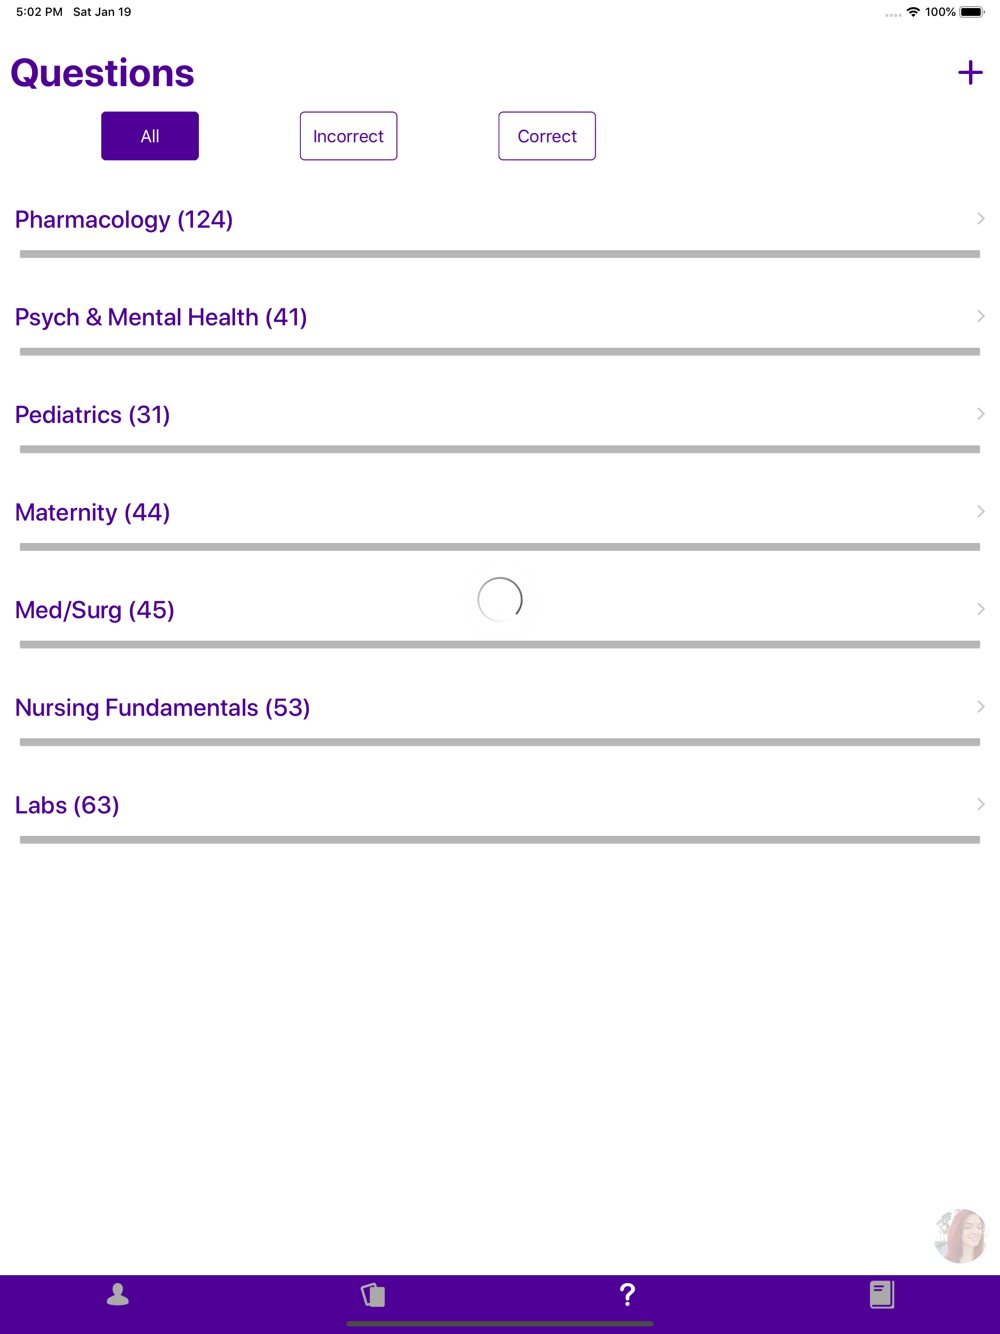Expand Pharmacology row chevron
This screenshot has height=1334, width=1000.
tap(980, 219)
